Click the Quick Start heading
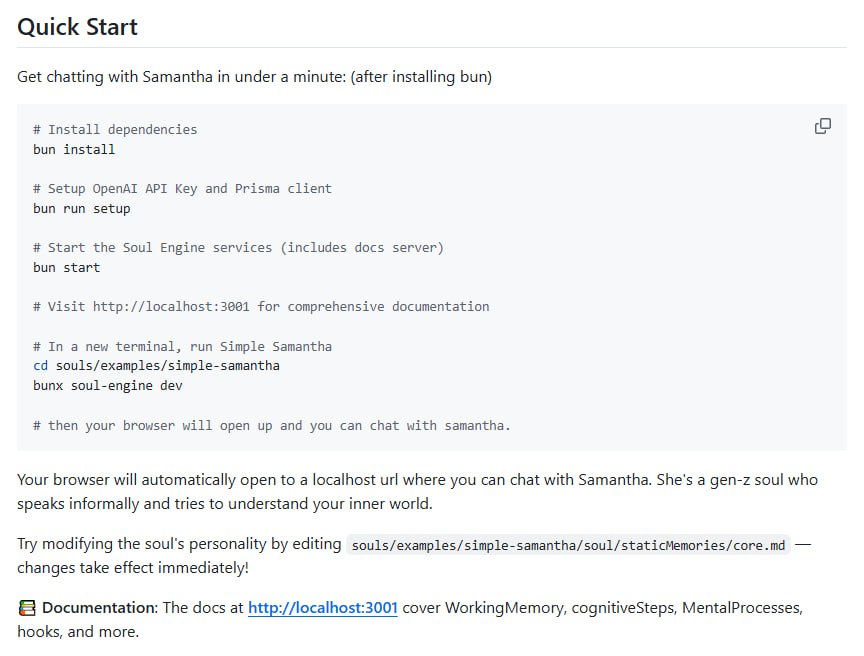This screenshot has width=864, height=656. point(77,27)
